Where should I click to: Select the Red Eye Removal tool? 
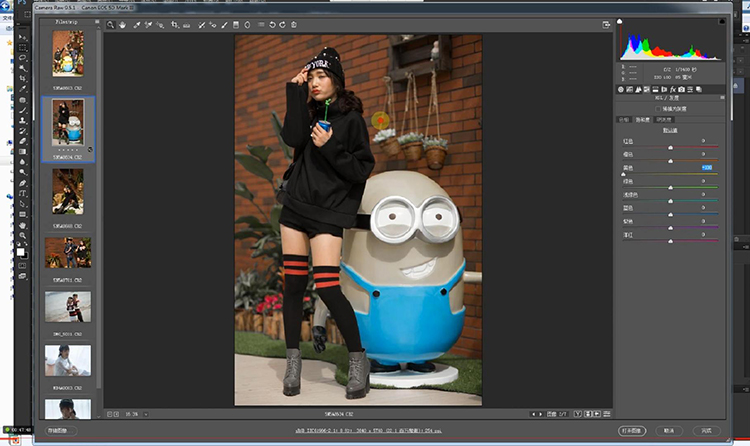click(213, 25)
